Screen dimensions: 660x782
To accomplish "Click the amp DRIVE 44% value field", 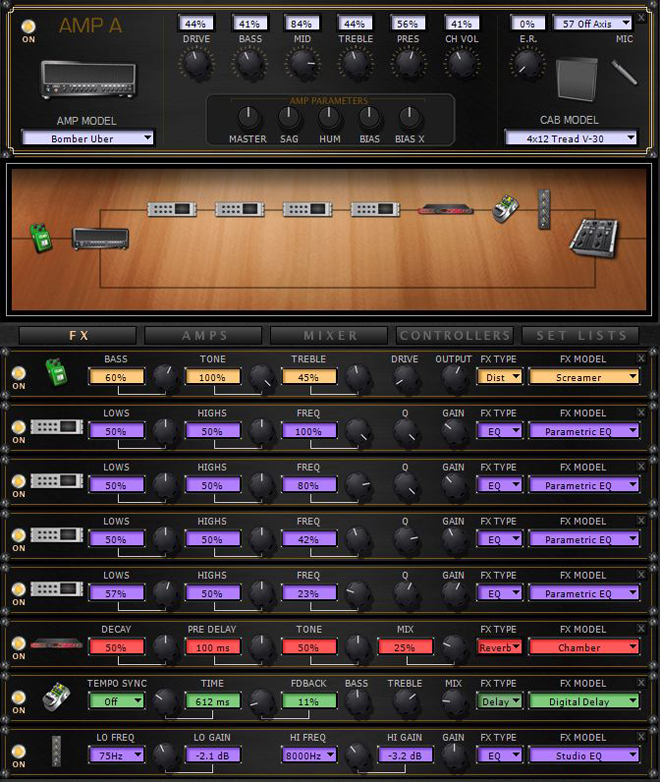I will point(196,23).
